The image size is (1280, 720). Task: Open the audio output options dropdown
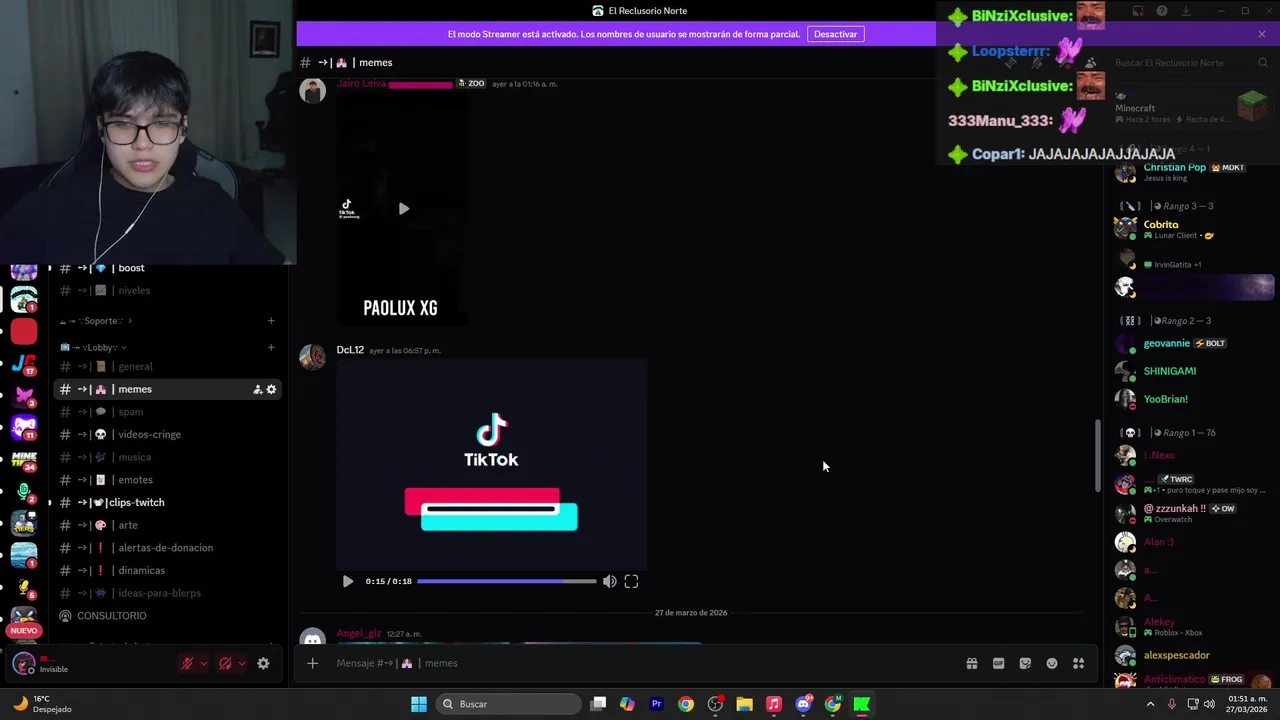tap(242, 663)
